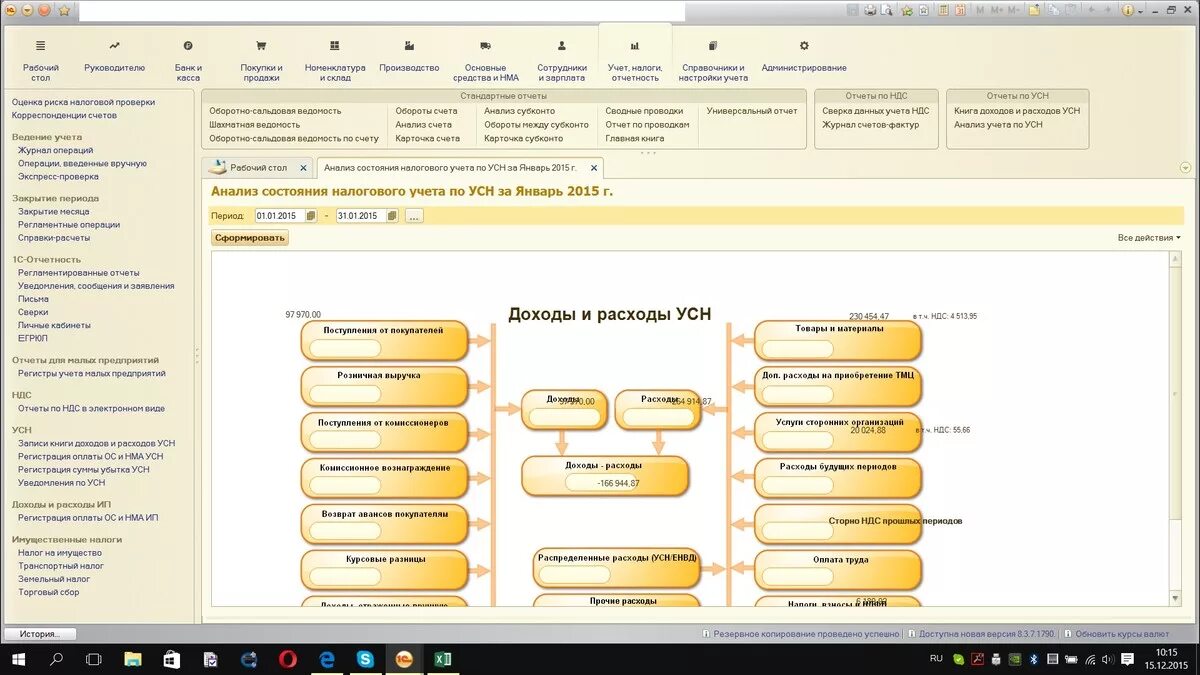
Task: Click the Сформировать button
Action: 250,238
